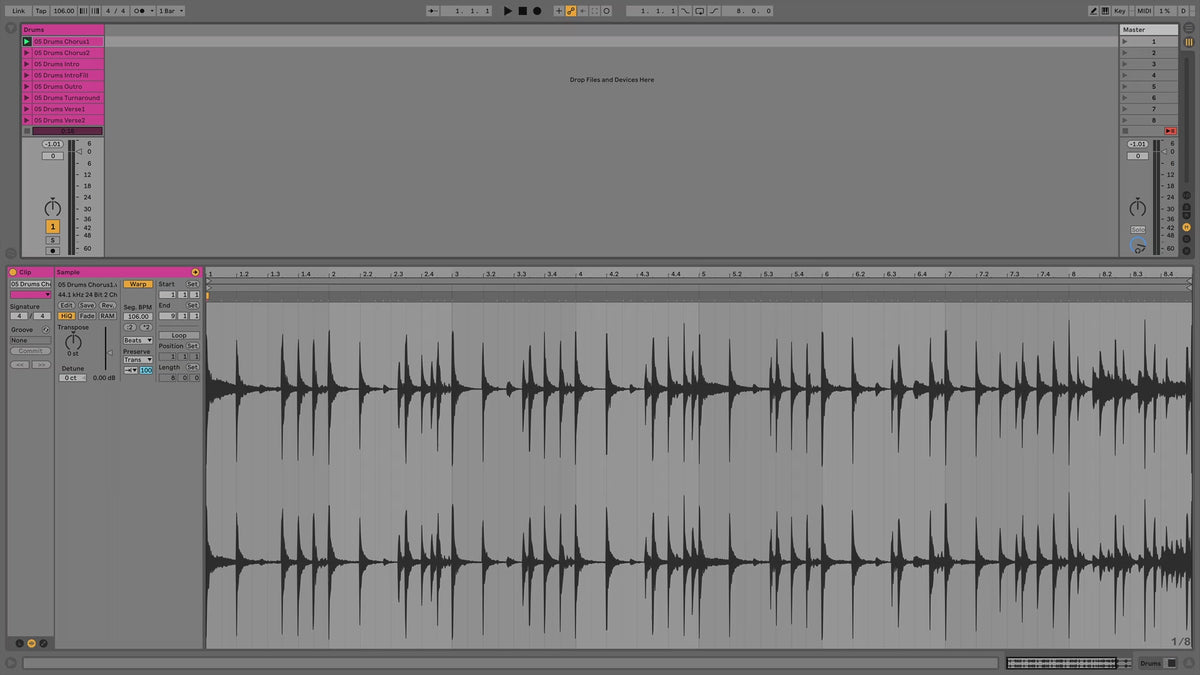The height and width of the screenshot is (675, 1200).
Task: Open the 1 Bar quantization menu
Action: [167, 10]
